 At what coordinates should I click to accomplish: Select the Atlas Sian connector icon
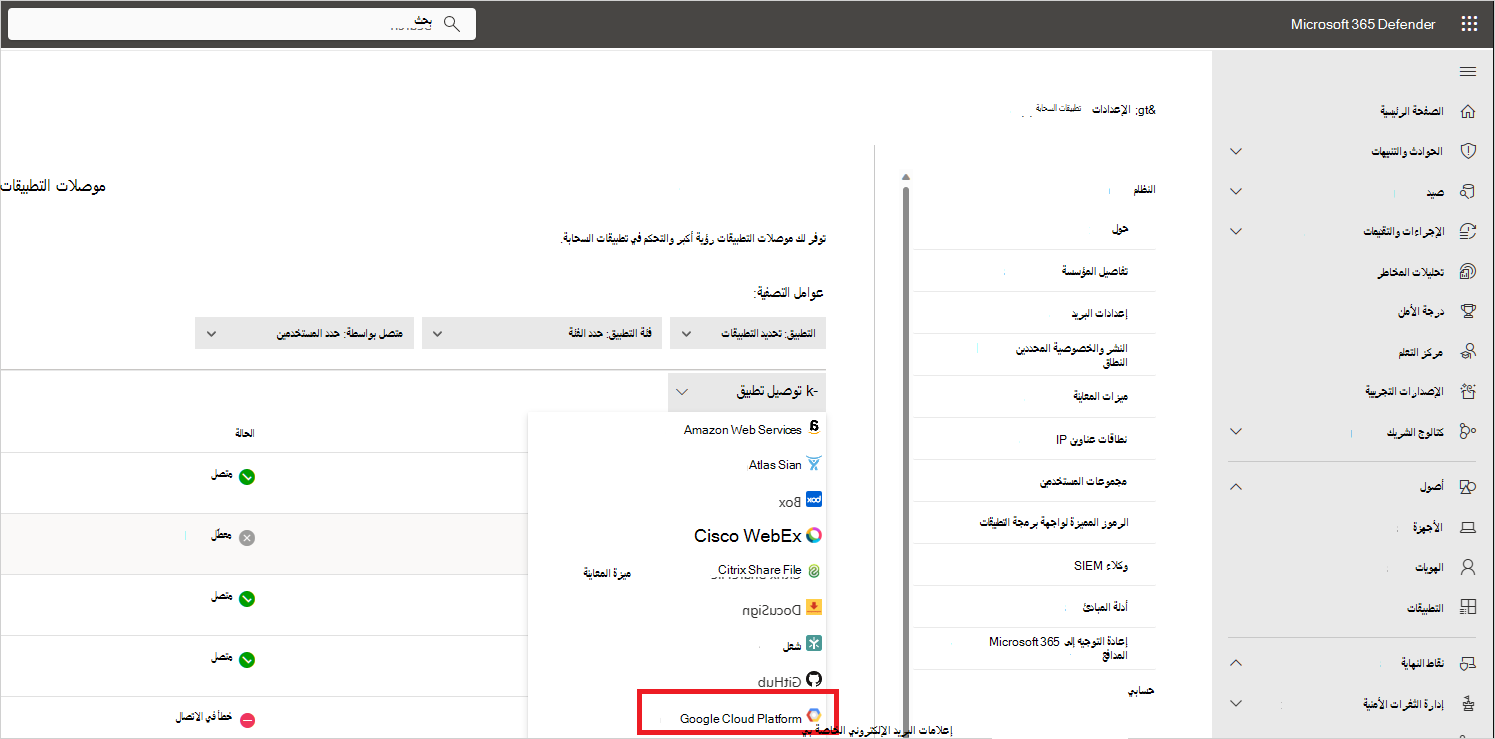814,464
